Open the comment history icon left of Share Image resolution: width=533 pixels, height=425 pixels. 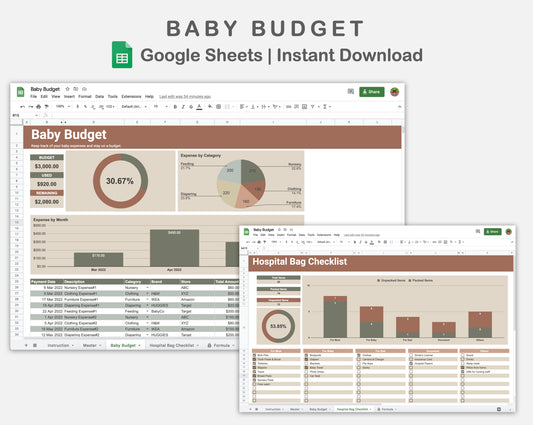[351, 91]
